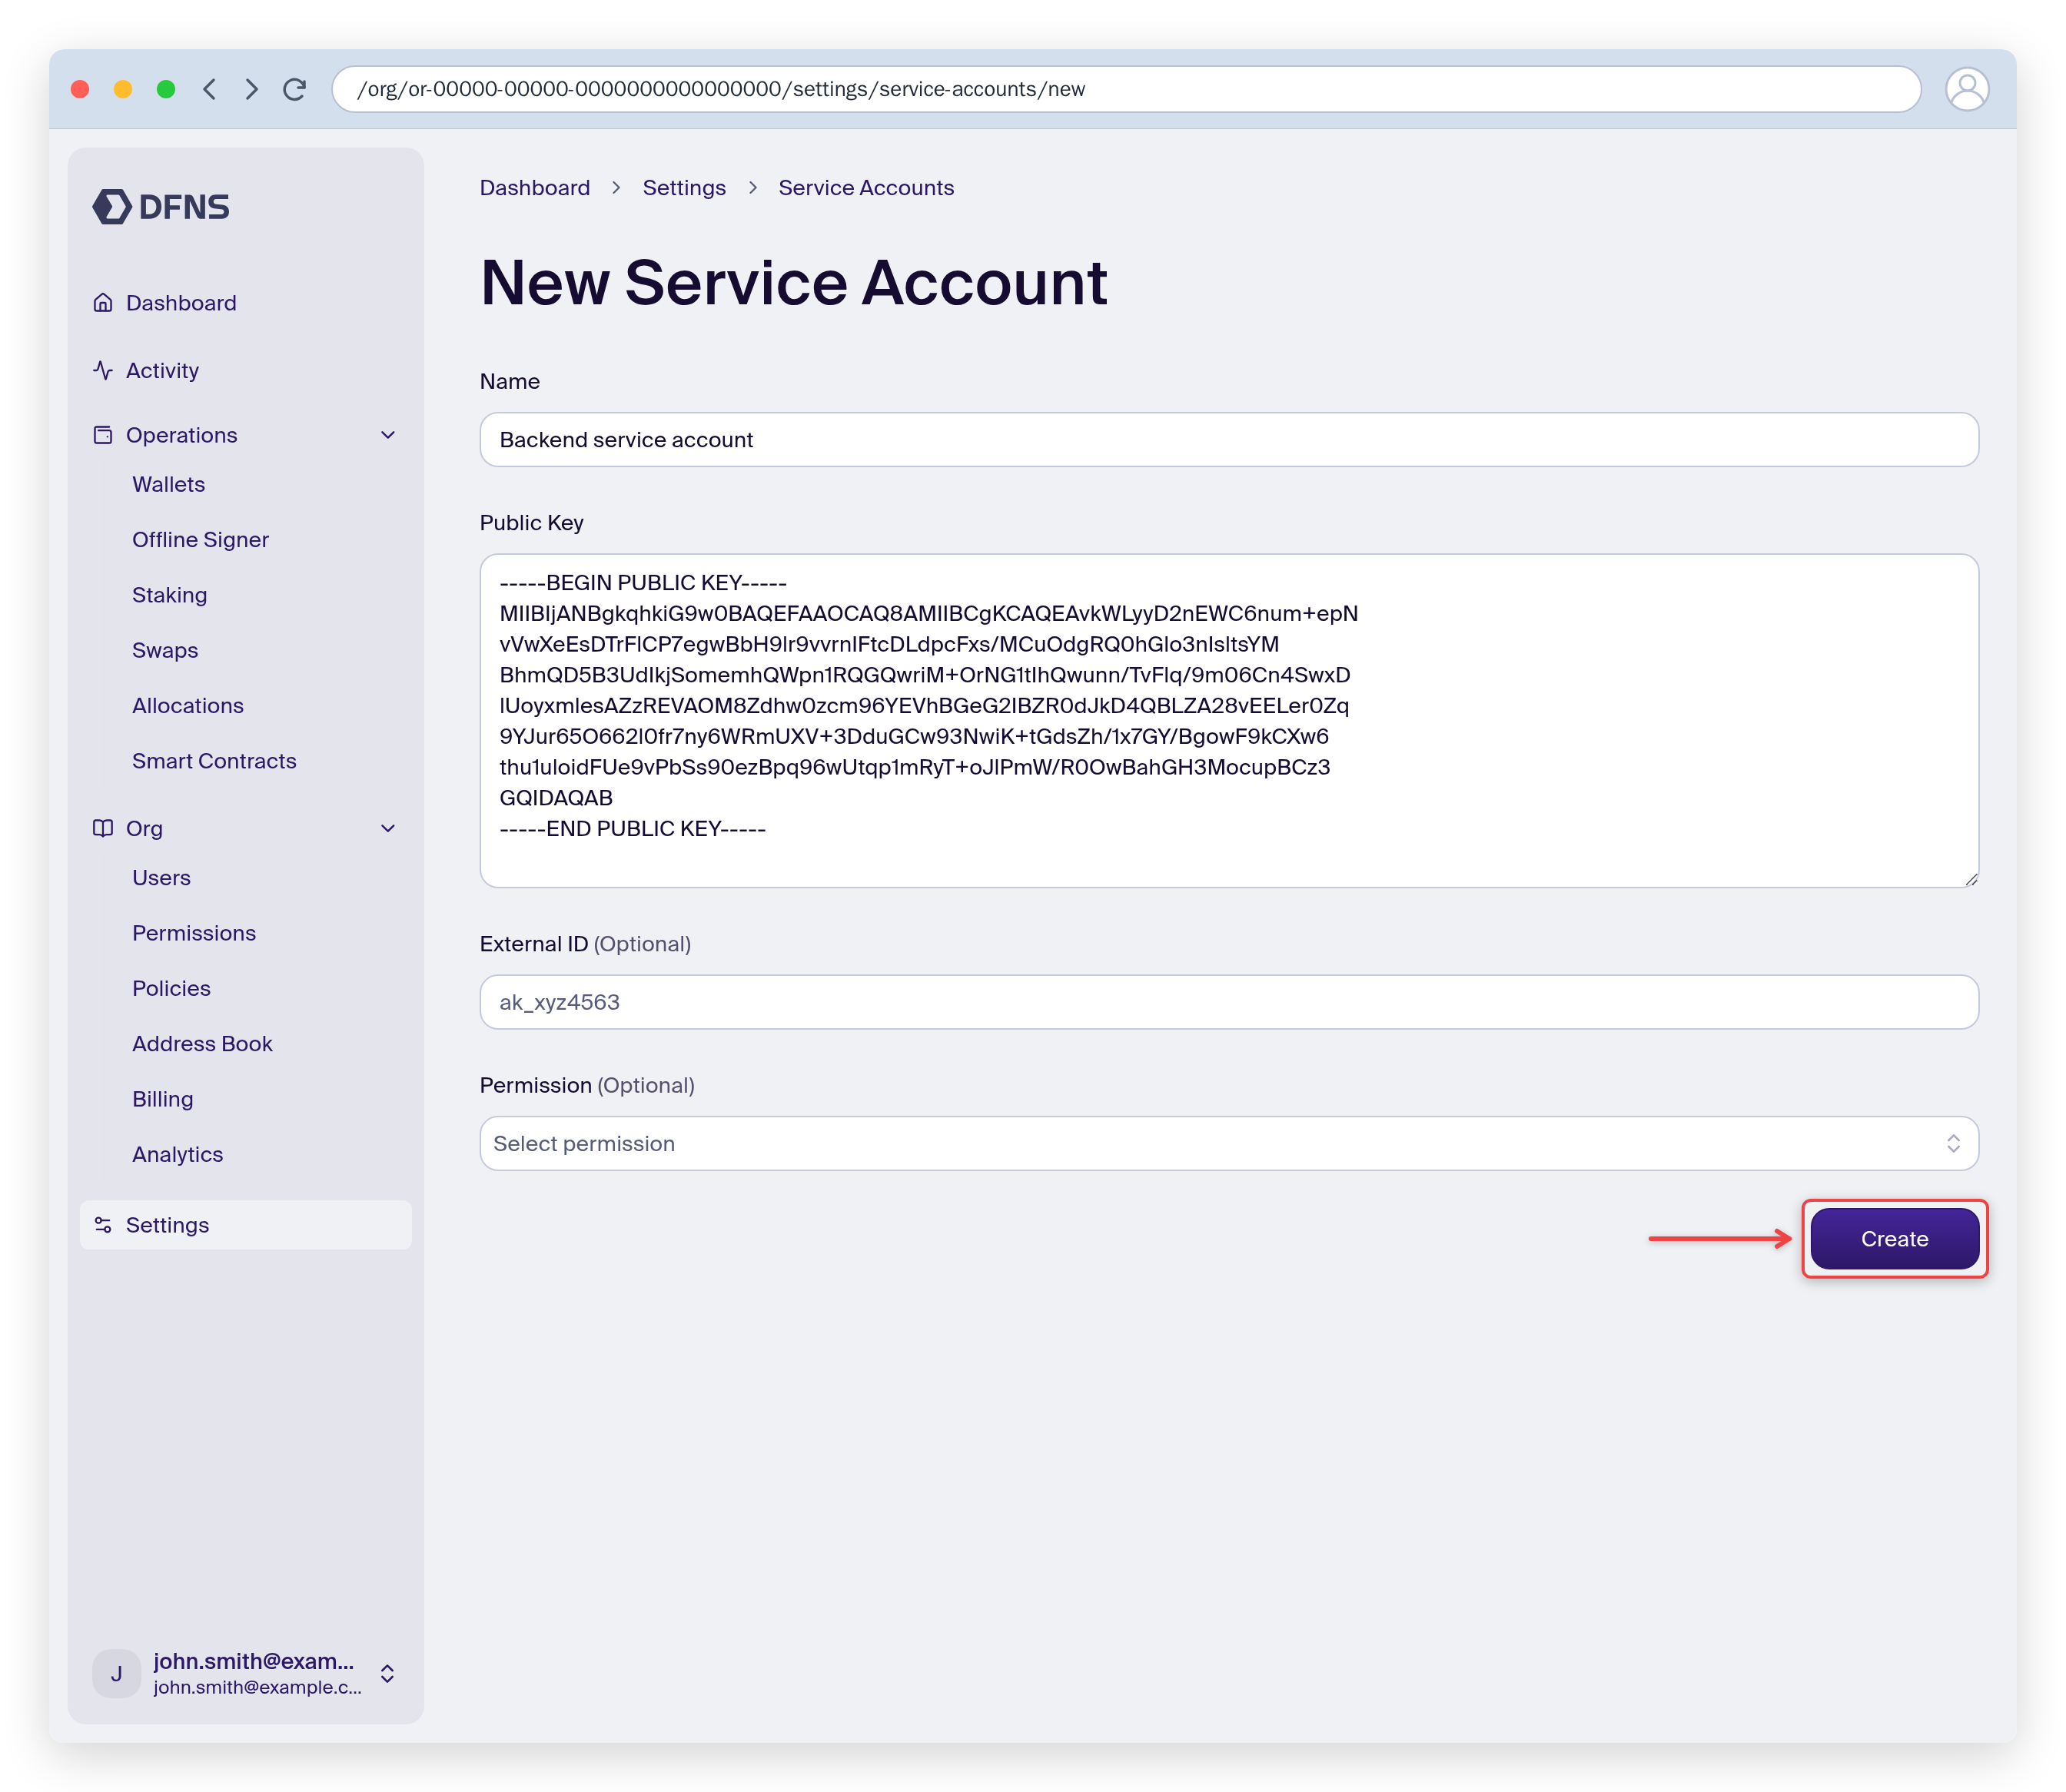Click the Name field label
Screen dimensions: 2066x1792
click(x=509, y=381)
